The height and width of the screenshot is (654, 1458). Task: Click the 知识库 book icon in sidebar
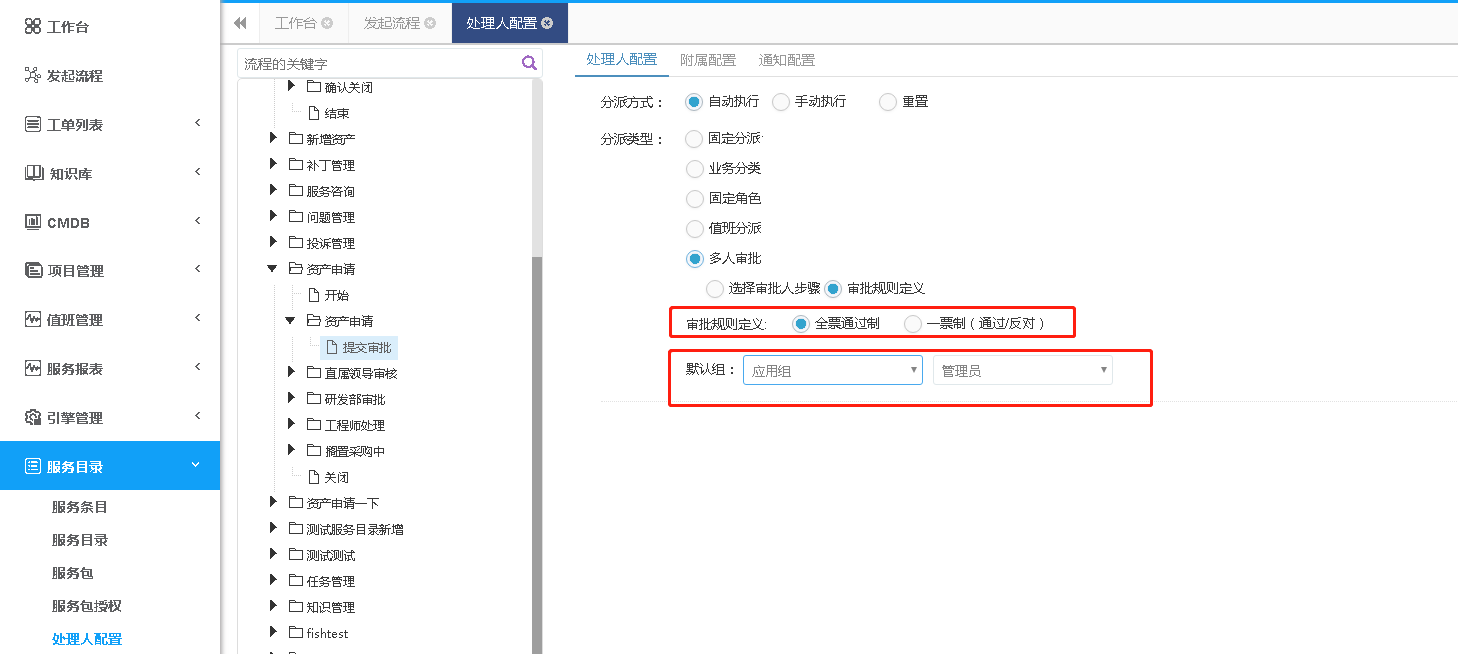(x=33, y=173)
